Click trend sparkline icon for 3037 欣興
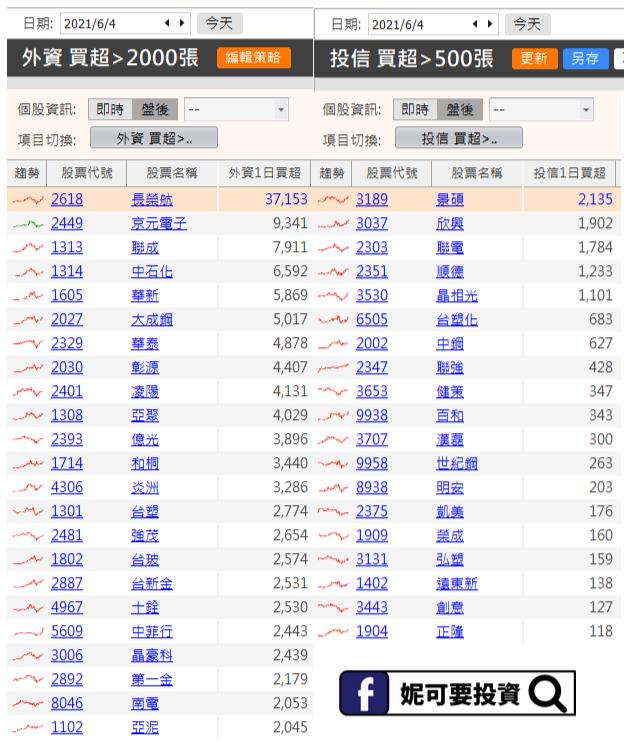The width and height of the screenshot is (627, 742). tap(333, 224)
